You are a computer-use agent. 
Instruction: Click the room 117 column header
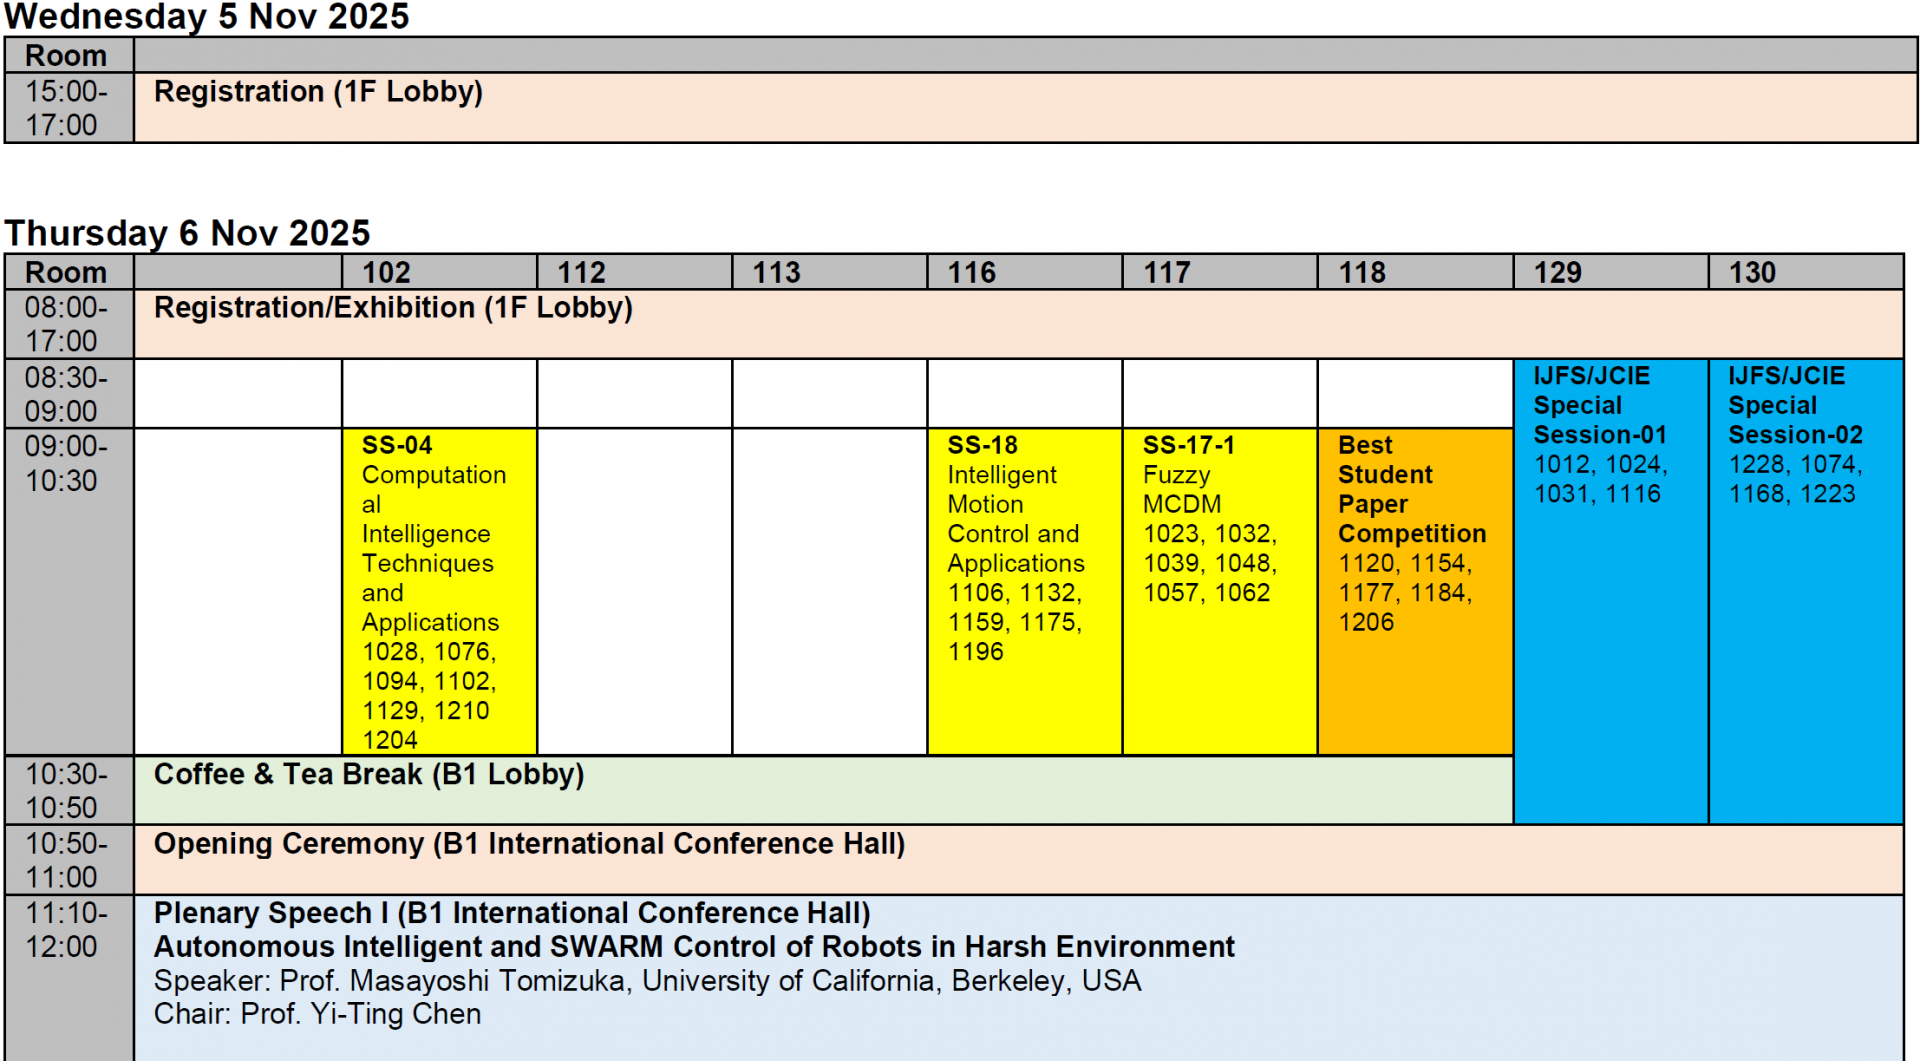(1166, 272)
